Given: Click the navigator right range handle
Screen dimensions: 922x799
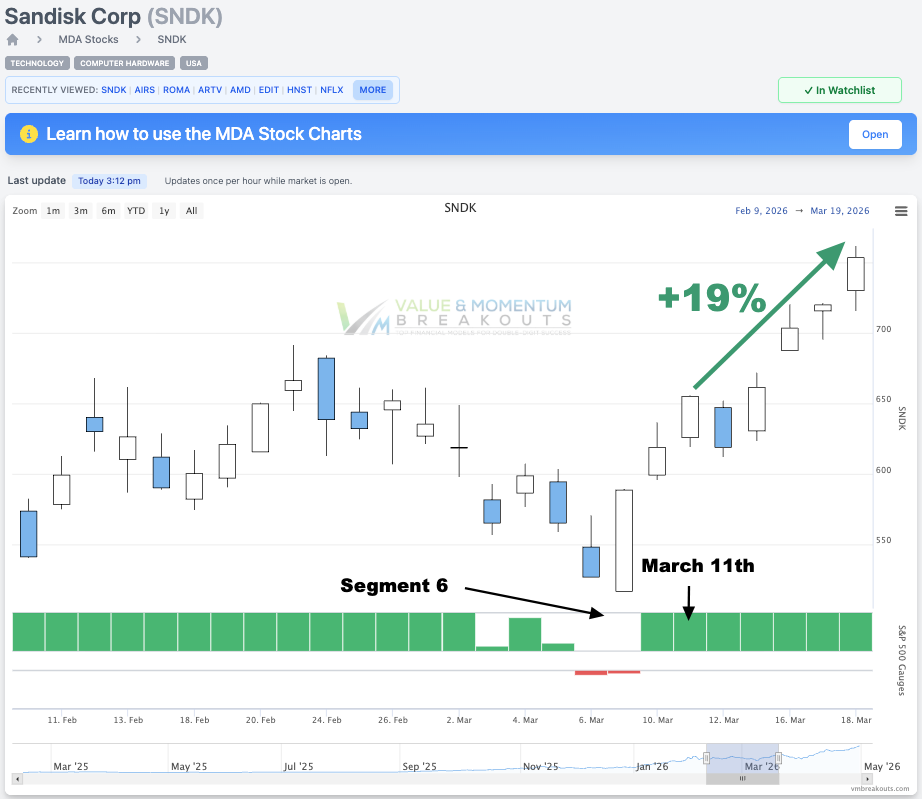Looking at the screenshot, I should point(779,758).
